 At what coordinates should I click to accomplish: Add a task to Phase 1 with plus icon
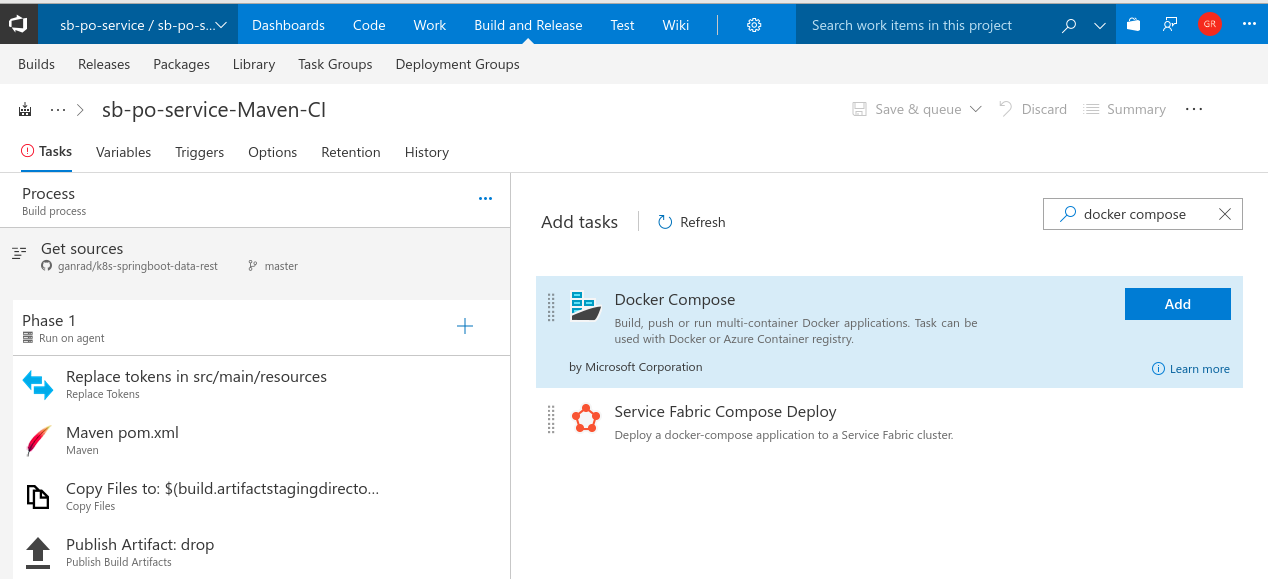[465, 326]
